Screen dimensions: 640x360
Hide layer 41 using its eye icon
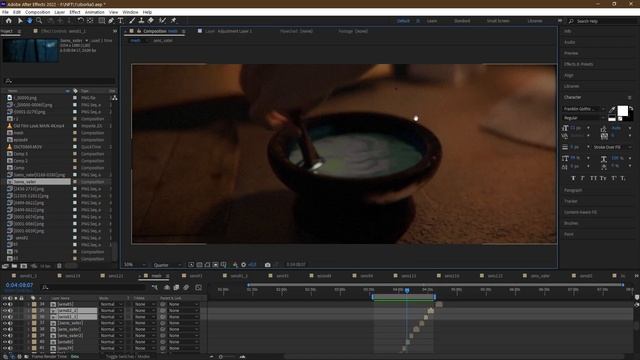(5, 348)
